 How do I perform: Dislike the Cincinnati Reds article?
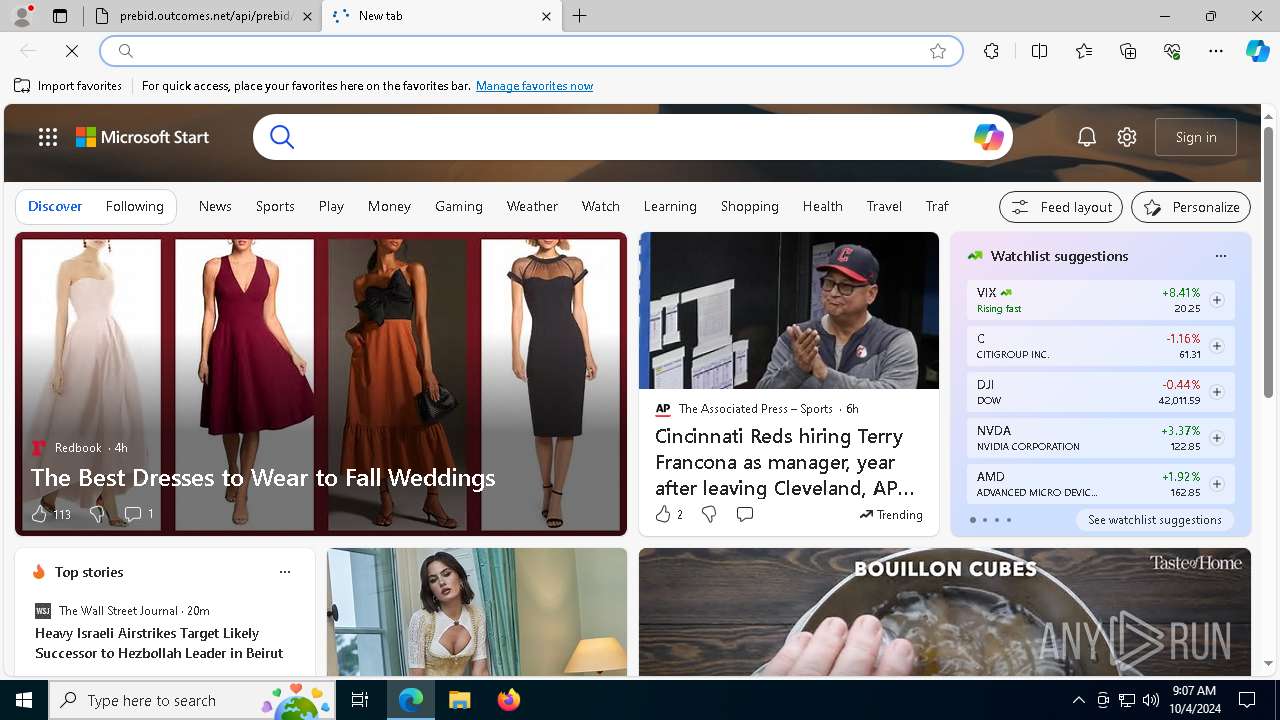pos(708,514)
